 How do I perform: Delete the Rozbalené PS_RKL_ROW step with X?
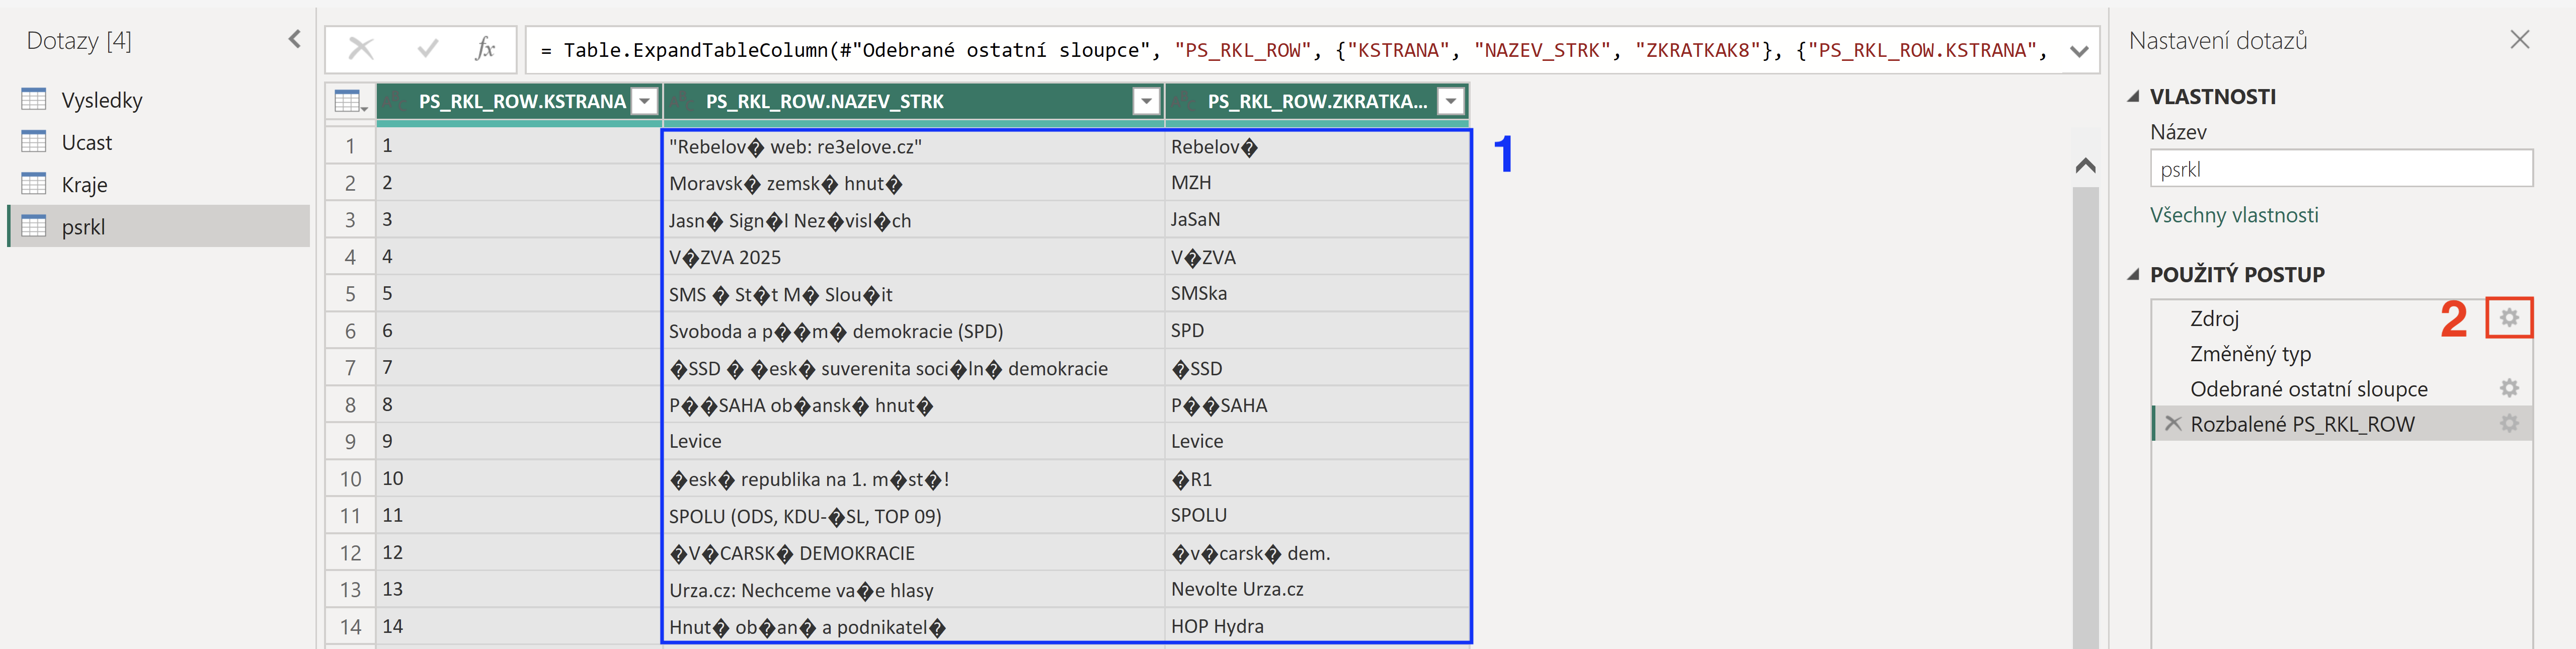click(2172, 423)
